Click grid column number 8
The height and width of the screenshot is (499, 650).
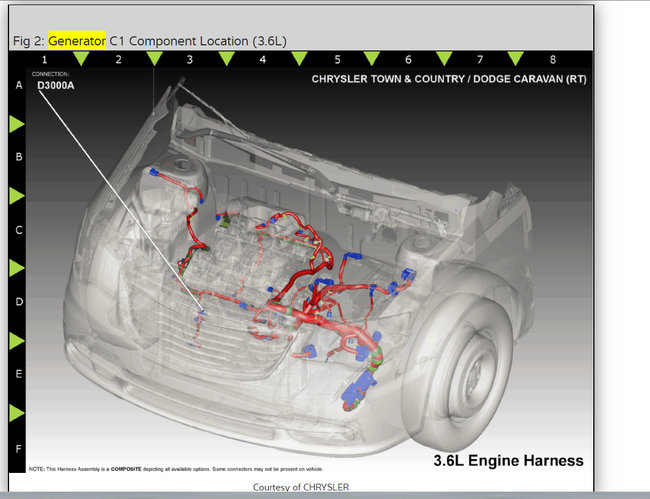(x=553, y=60)
